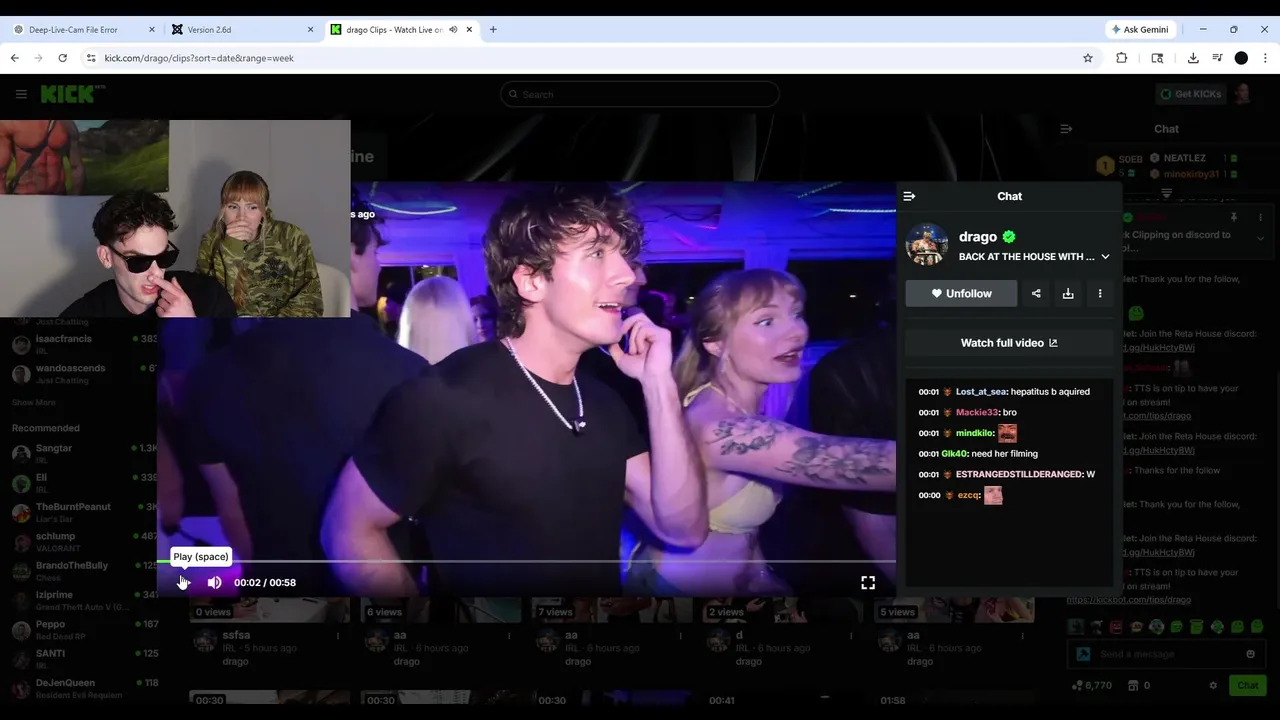
Task: Click the Ask Gemini button
Action: 1140,30
